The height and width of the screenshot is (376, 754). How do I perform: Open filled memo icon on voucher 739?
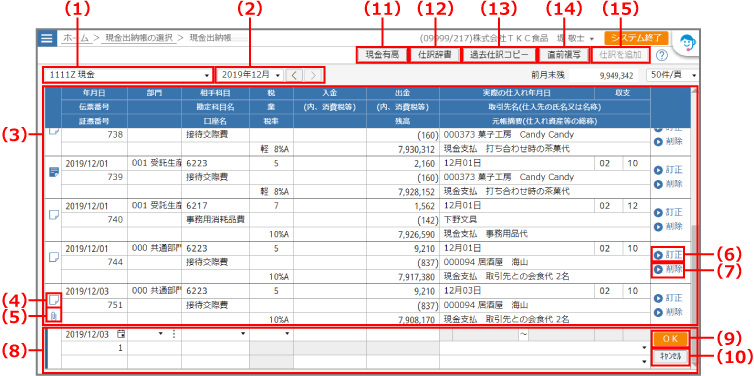pos(54,172)
